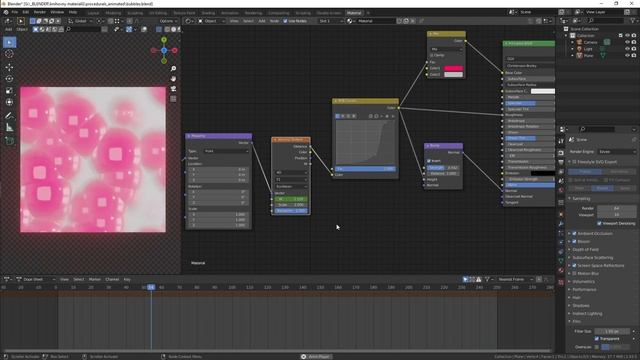Open Mix node blend mode dropdown
640x360 pixels.
pyautogui.click(x=447, y=49)
